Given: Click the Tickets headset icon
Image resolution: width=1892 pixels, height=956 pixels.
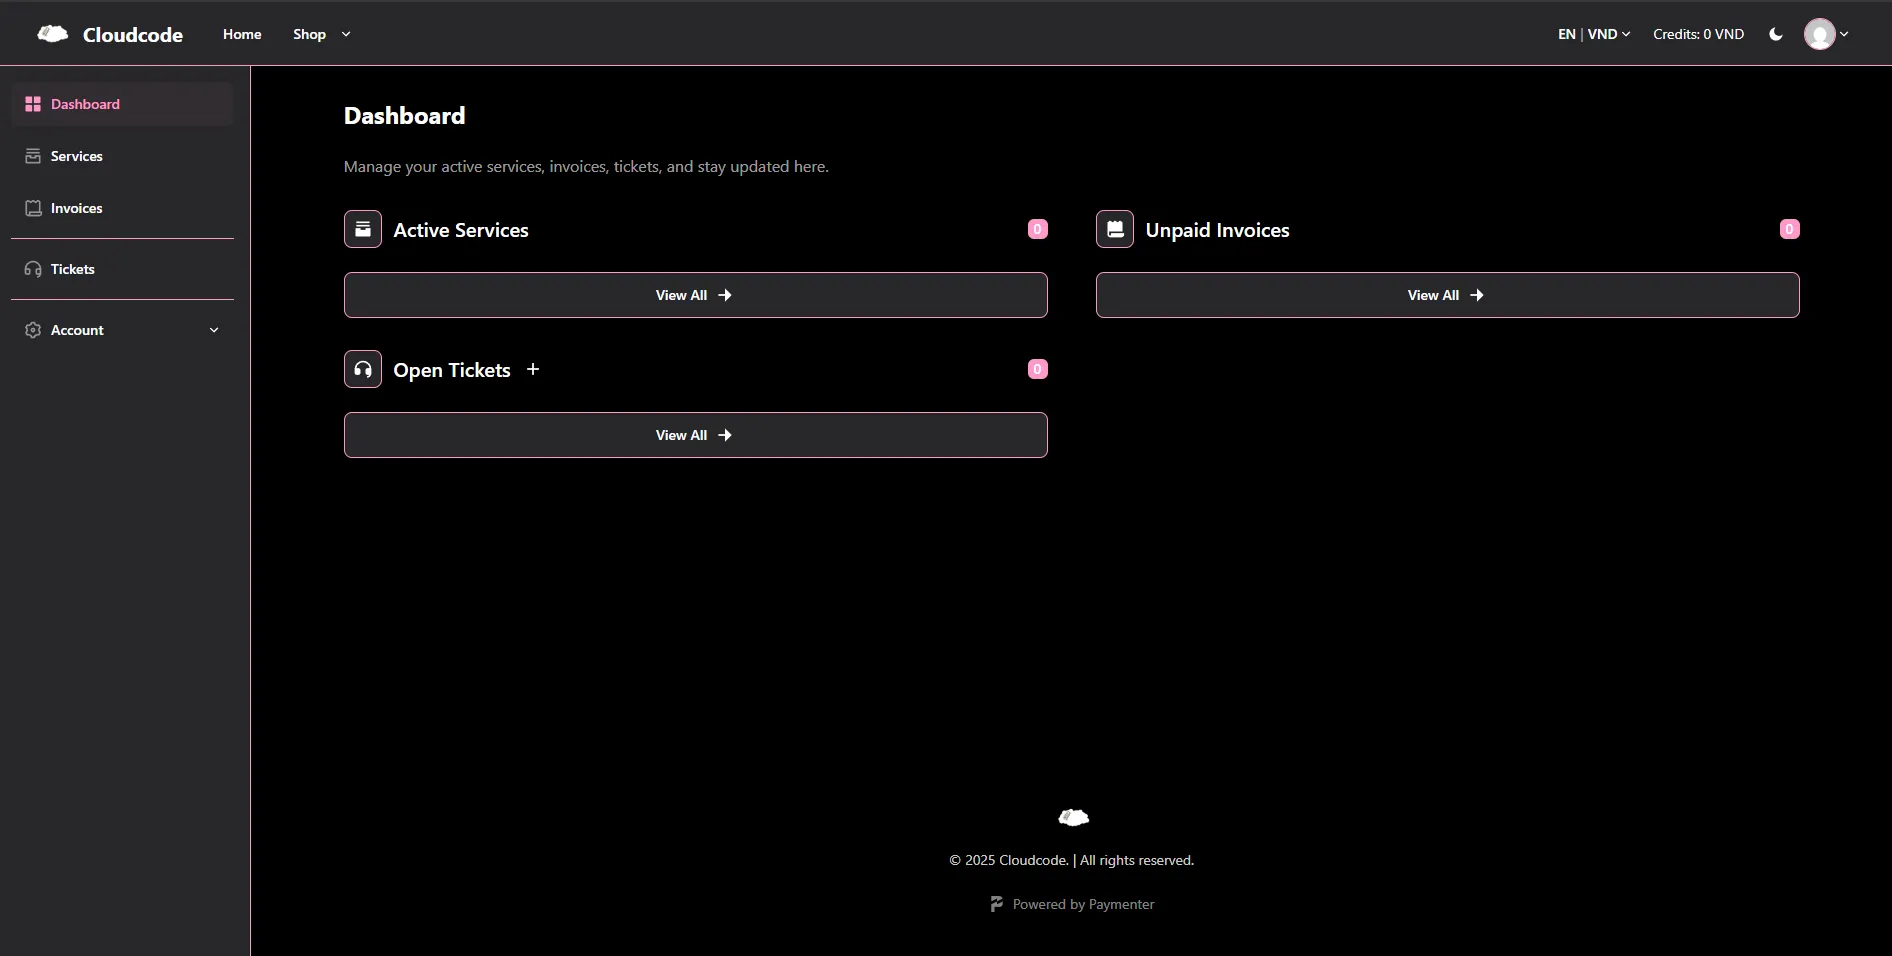Looking at the screenshot, I should pyautogui.click(x=33, y=268).
